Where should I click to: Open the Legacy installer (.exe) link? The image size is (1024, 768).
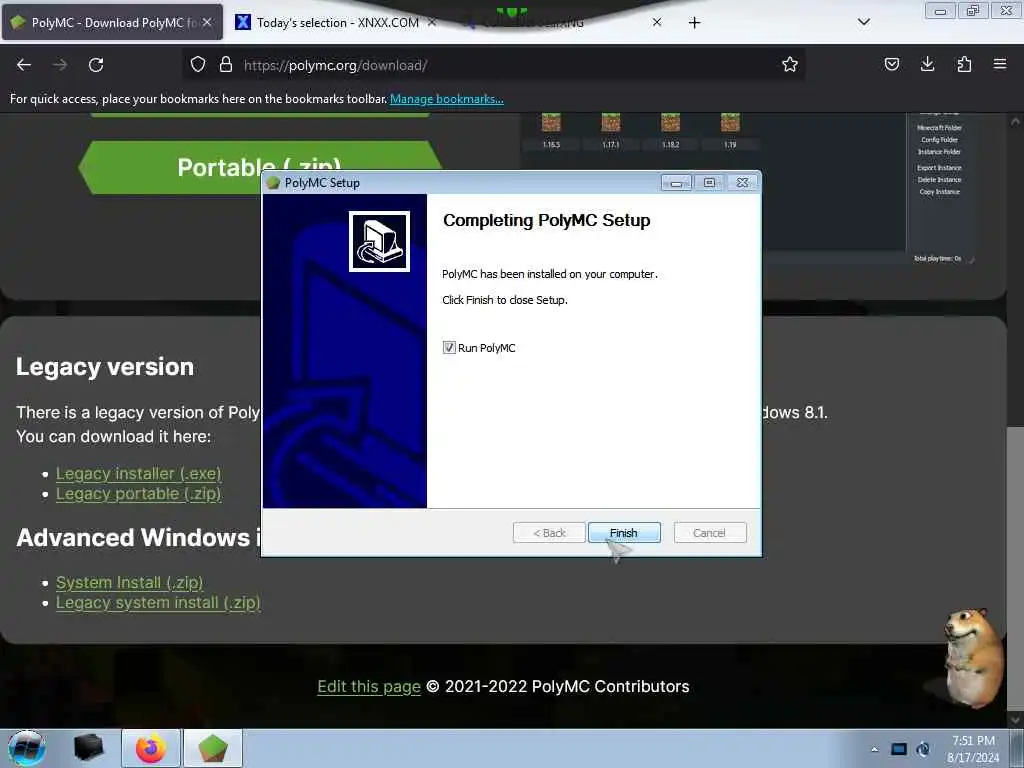pos(138,473)
